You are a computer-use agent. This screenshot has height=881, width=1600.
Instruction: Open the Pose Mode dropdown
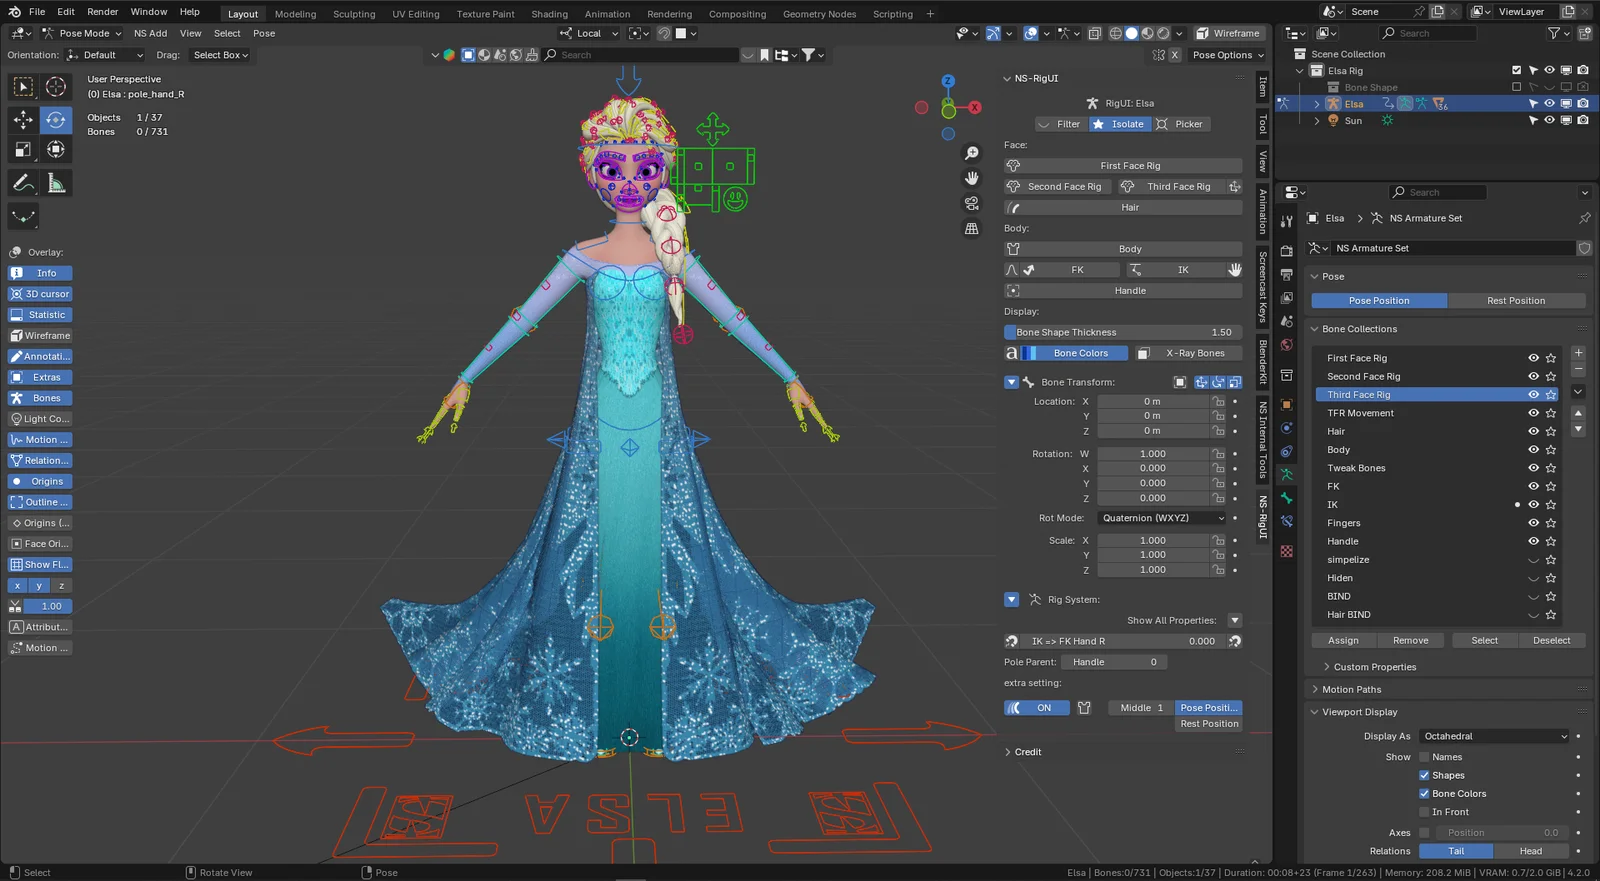tap(81, 33)
